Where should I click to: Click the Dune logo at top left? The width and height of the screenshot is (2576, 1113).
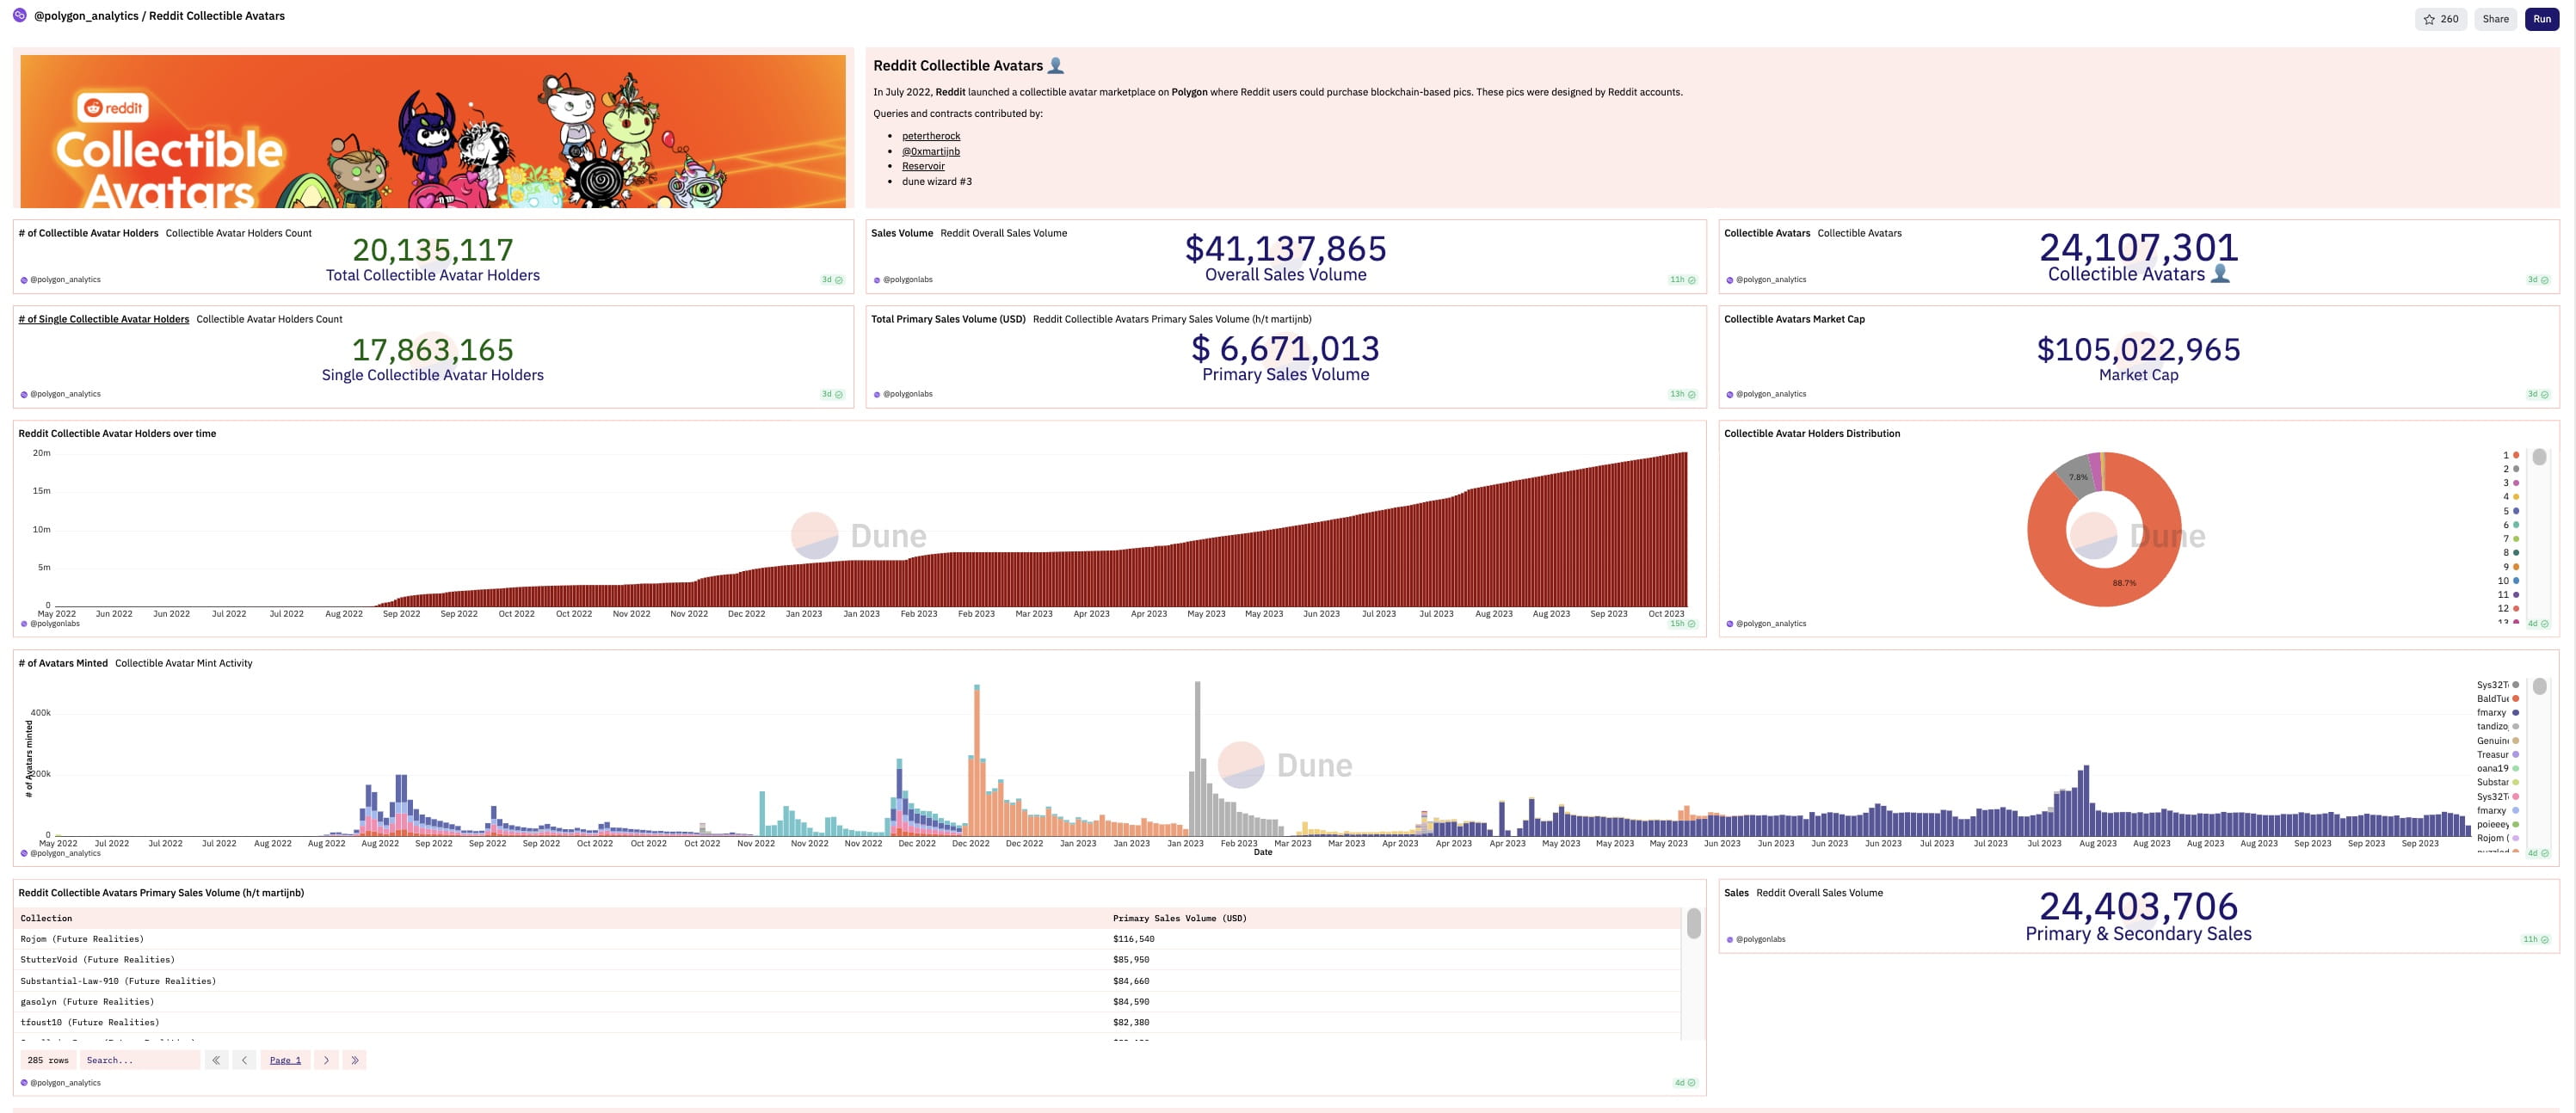click(x=19, y=15)
